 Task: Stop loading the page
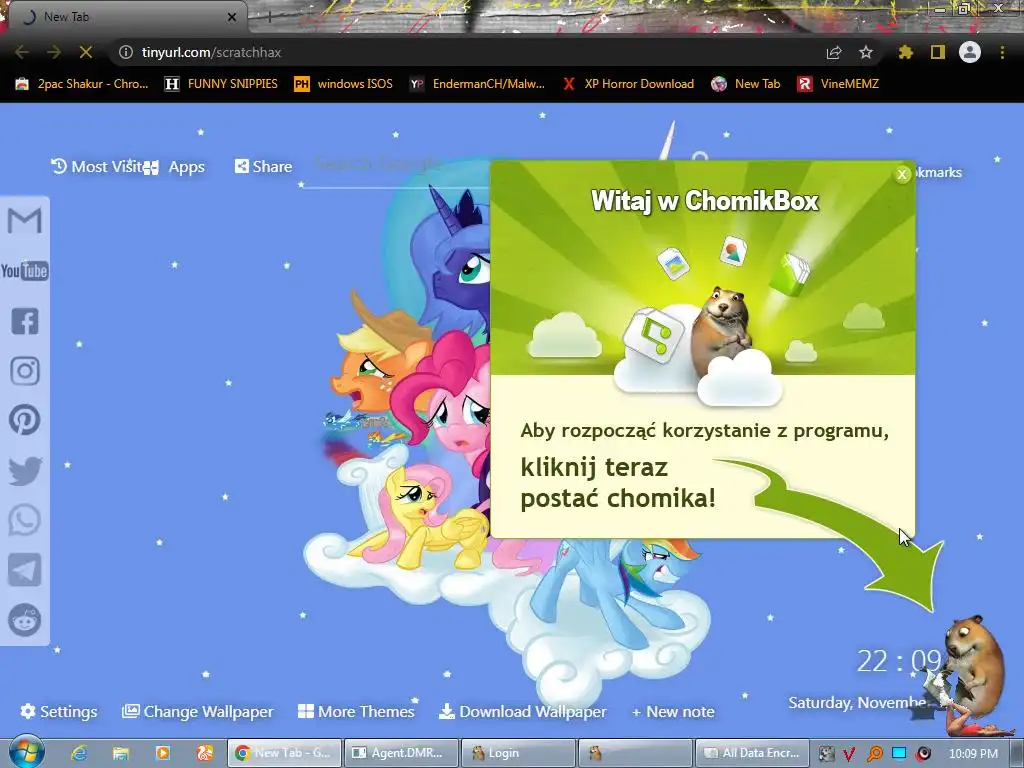(86, 52)
